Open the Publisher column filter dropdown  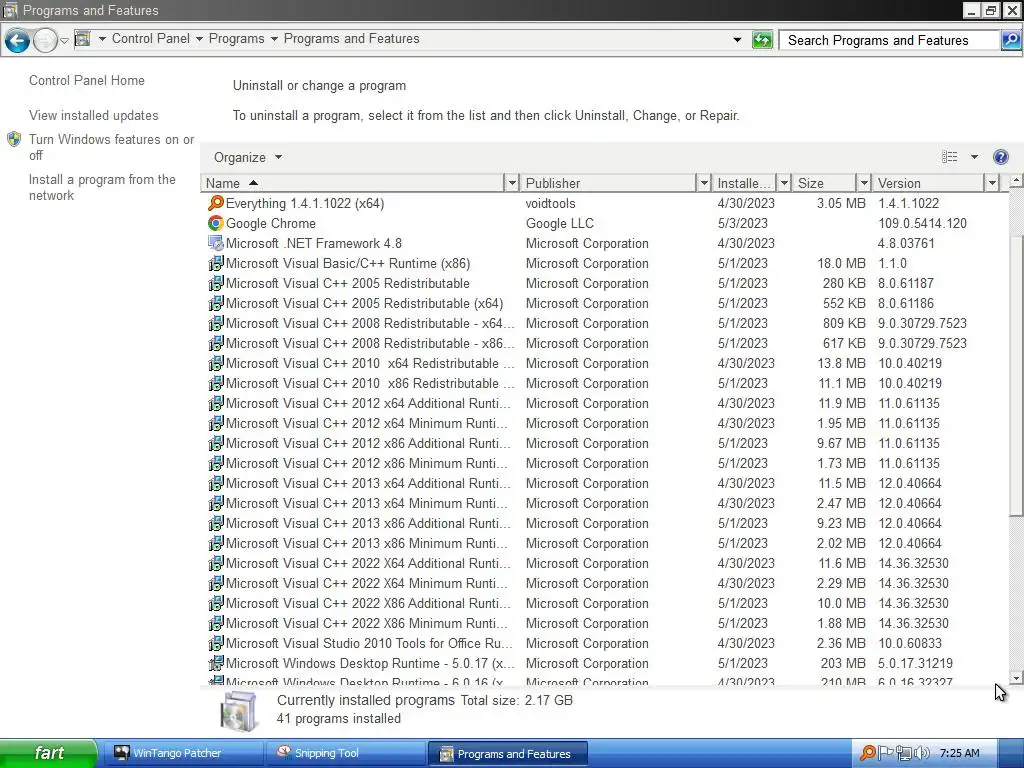coord(704,184)
